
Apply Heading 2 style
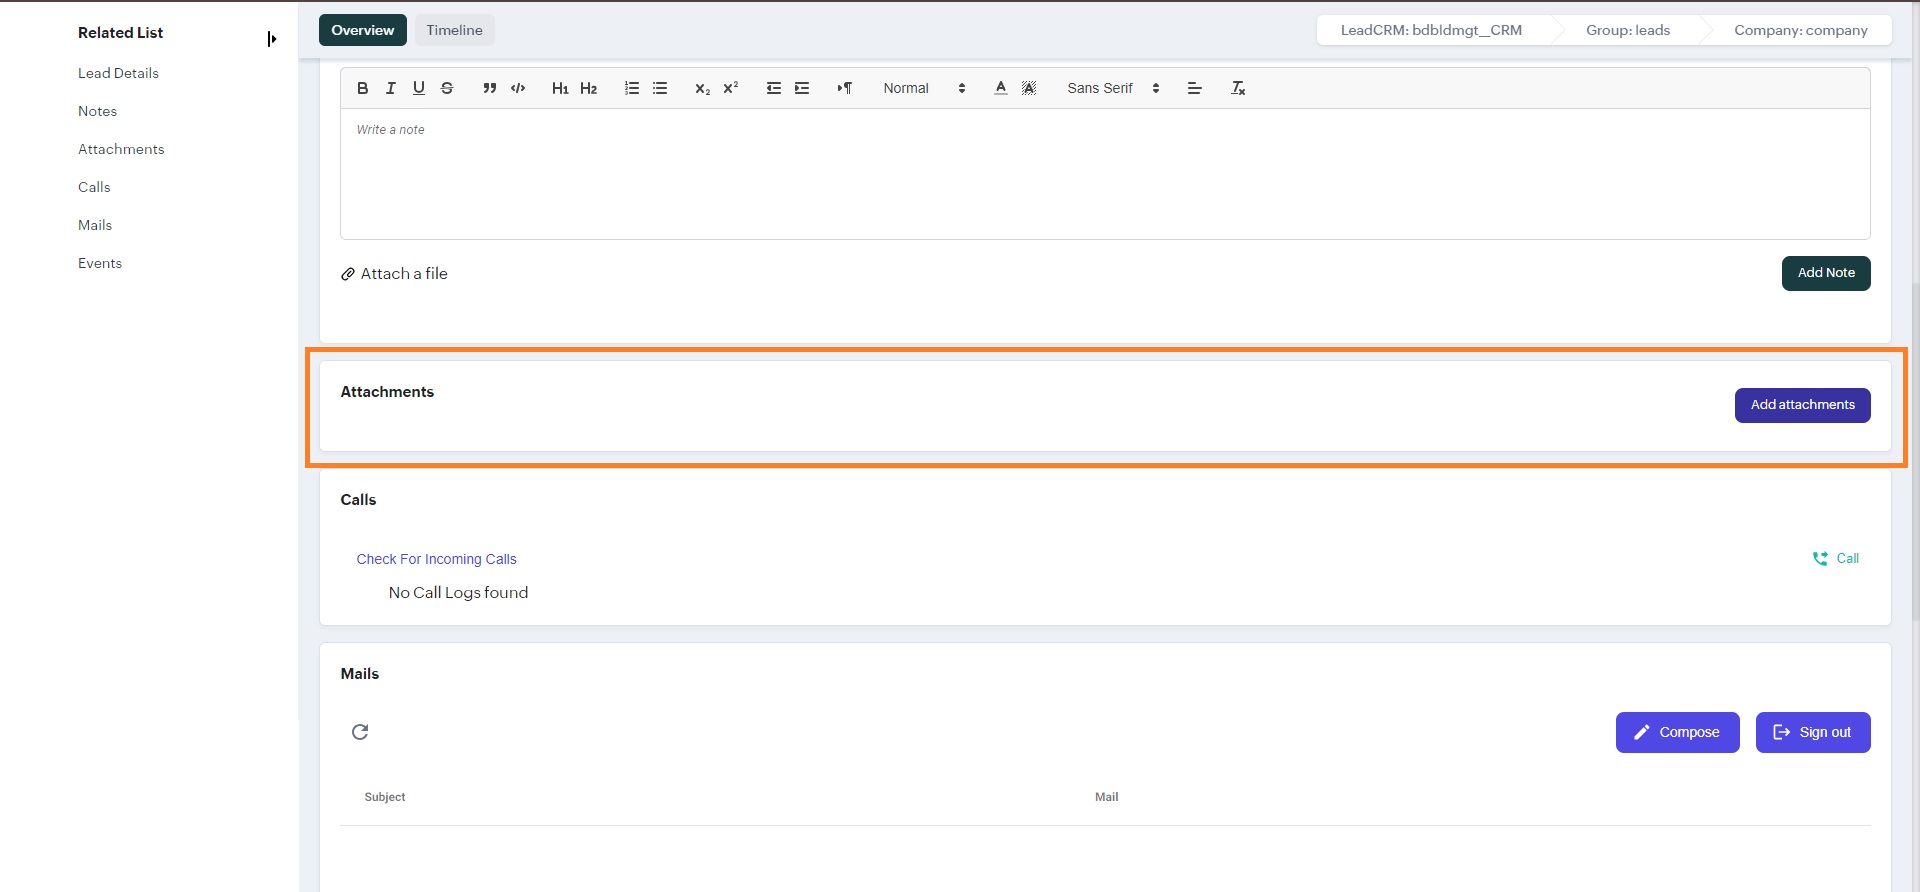click(588, 88)
